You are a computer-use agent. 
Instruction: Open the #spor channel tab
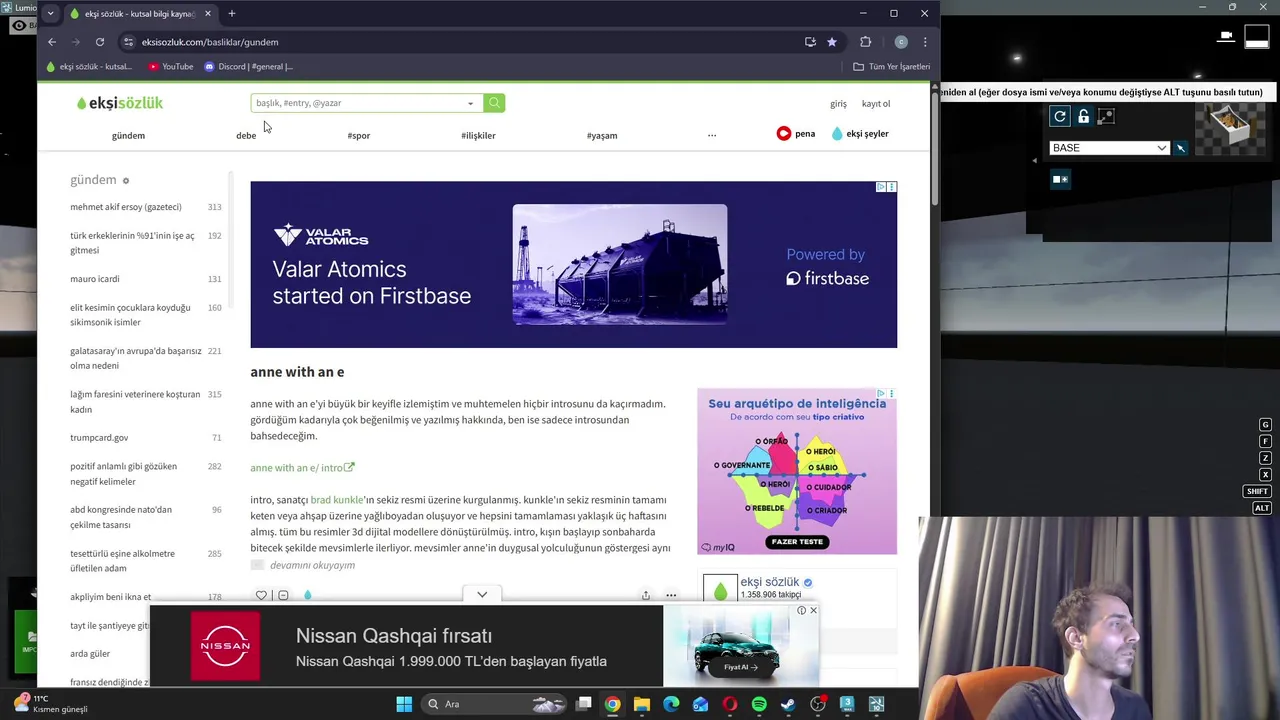pos(359,135)
